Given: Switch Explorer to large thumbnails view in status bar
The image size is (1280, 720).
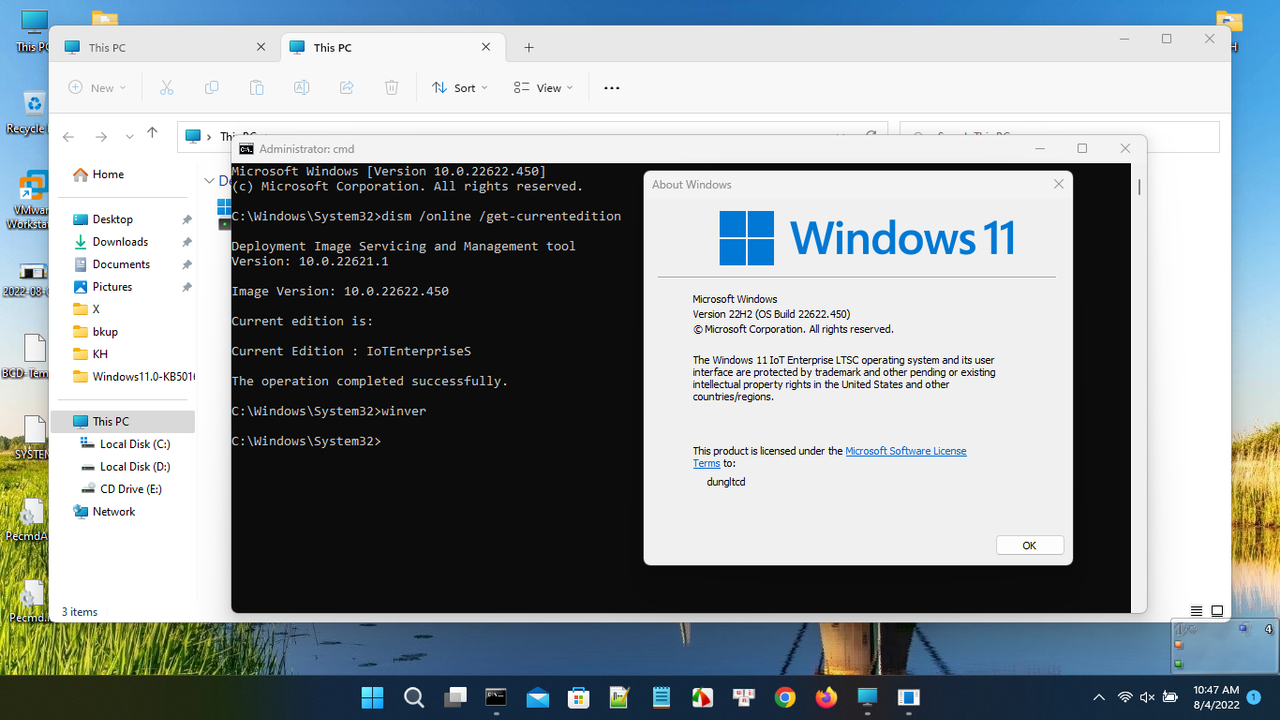Looking at the screenshot, I should 1217,611.
